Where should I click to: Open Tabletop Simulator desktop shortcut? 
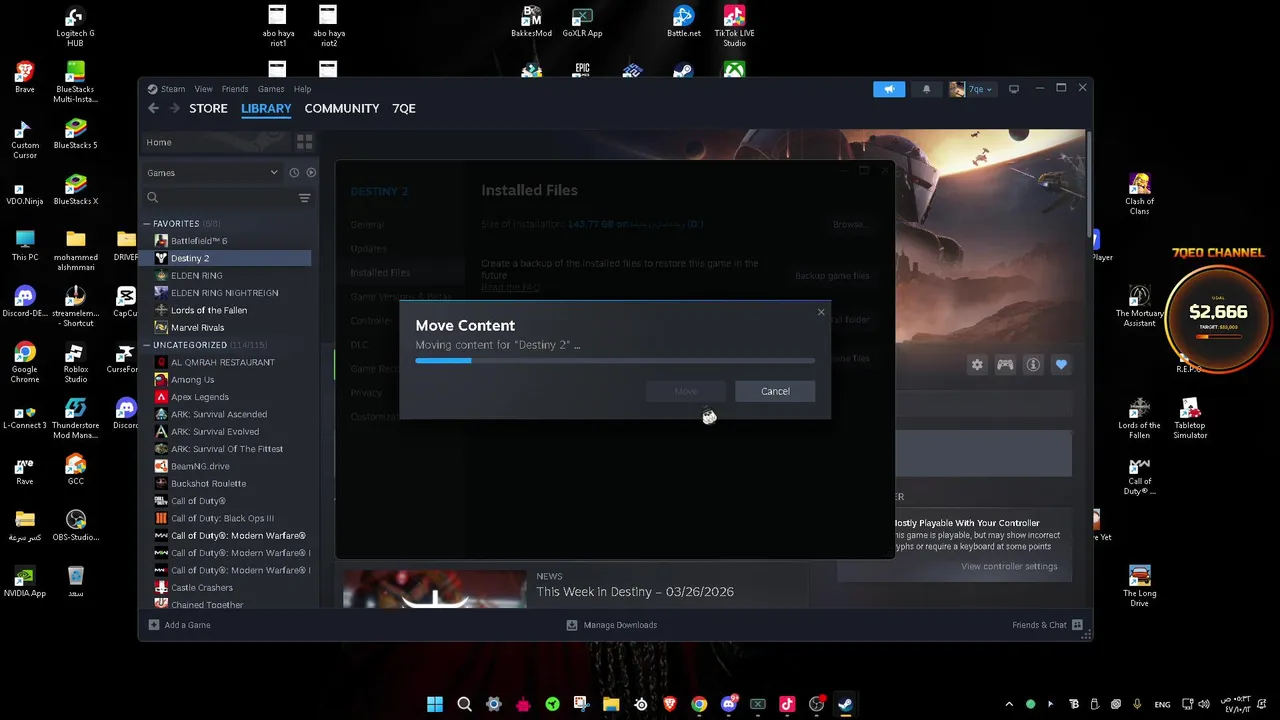coord(1190,418)
